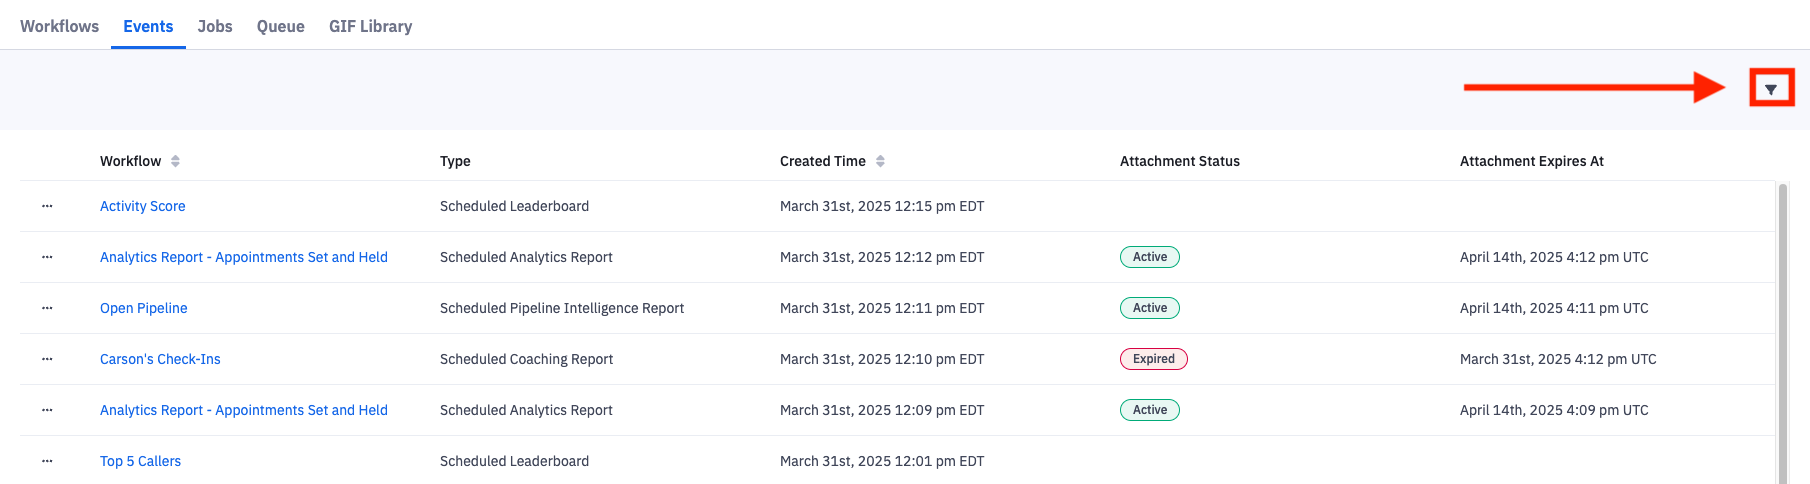Click the Expired attachment status badge
Viewport: 1810px width, 484px height.
(x=1153, y=359)
